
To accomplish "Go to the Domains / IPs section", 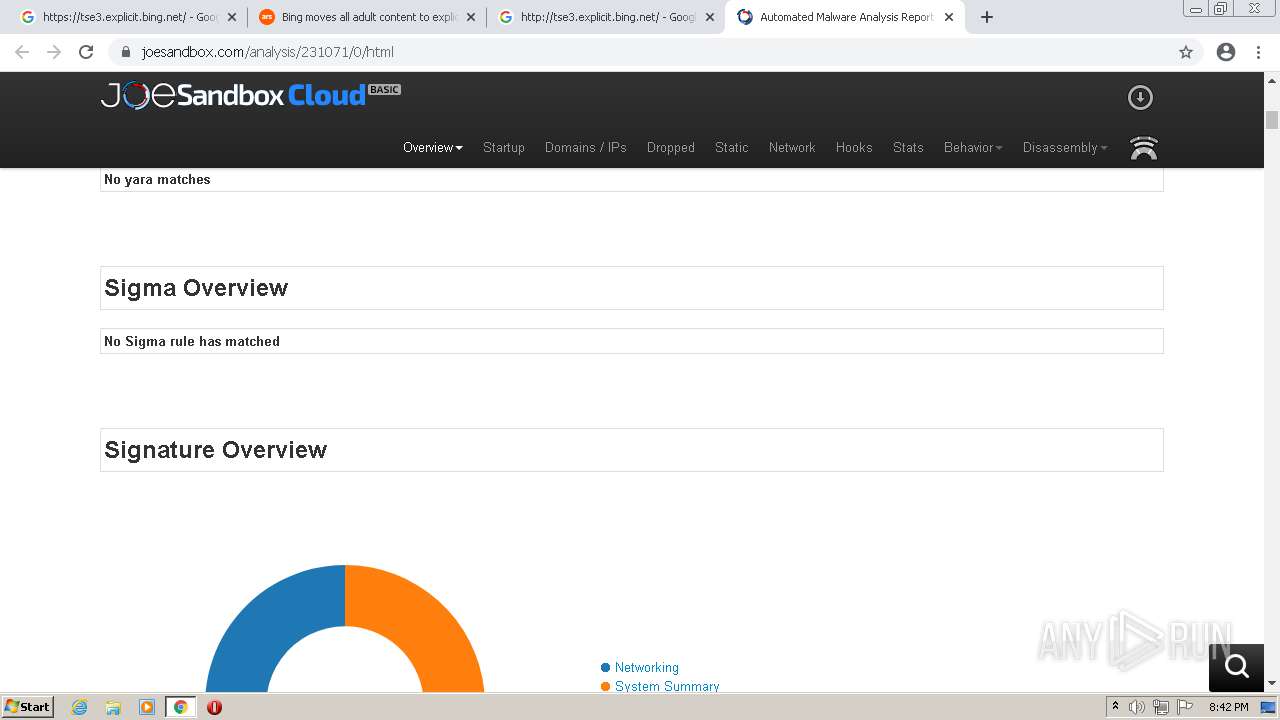I will [x=586, y=147].
